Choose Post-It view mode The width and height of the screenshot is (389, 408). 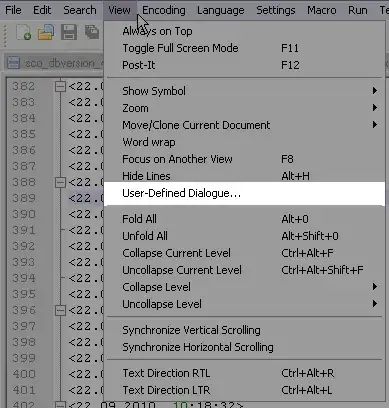(245, 65)
